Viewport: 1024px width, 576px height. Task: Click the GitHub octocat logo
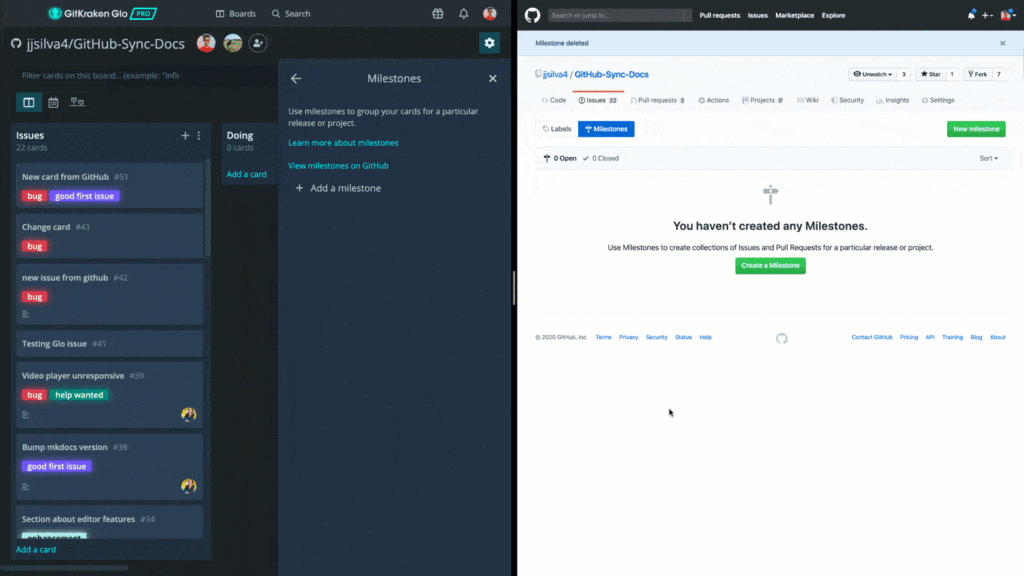click(532, 15)
